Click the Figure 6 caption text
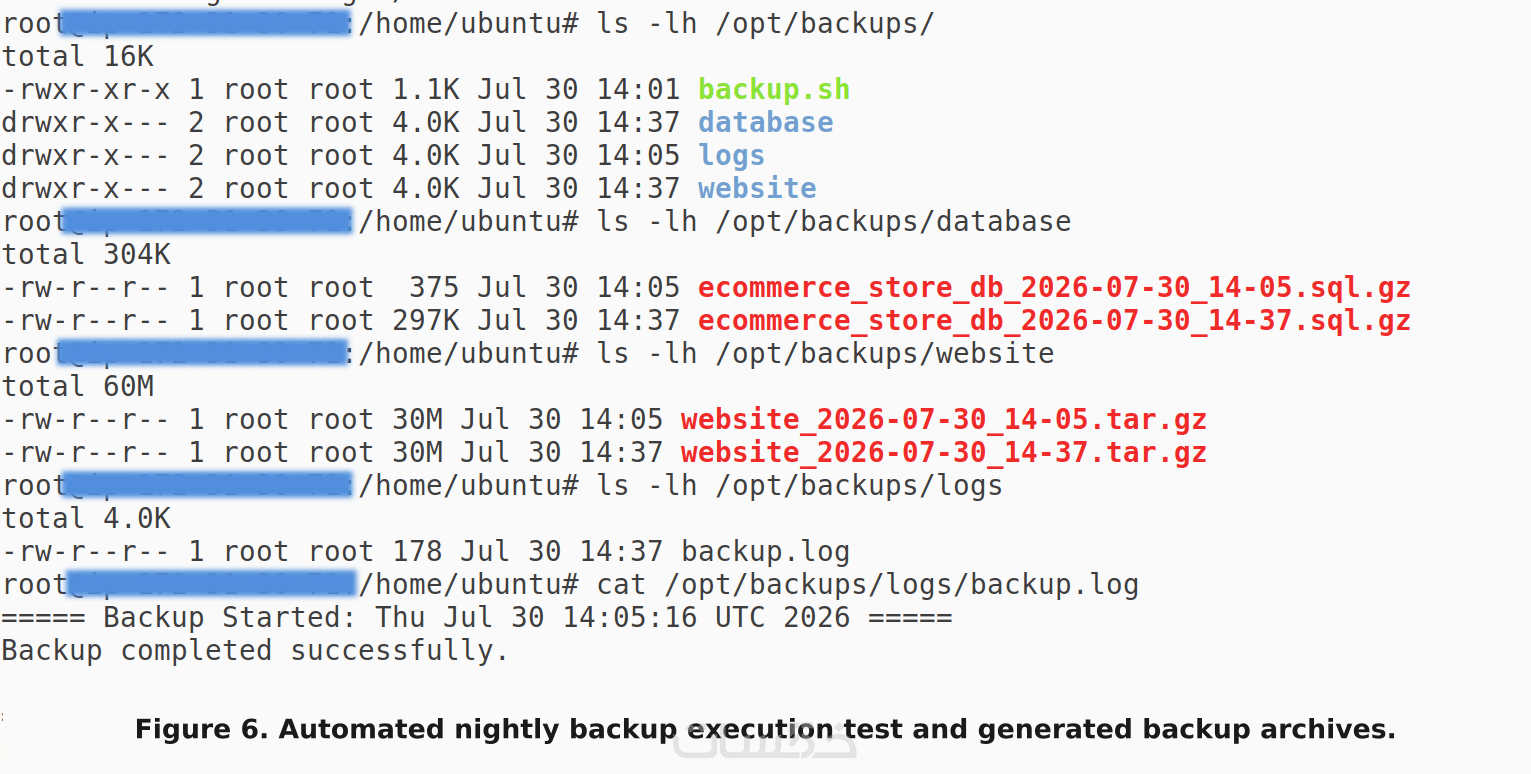 tap(765, 729)
